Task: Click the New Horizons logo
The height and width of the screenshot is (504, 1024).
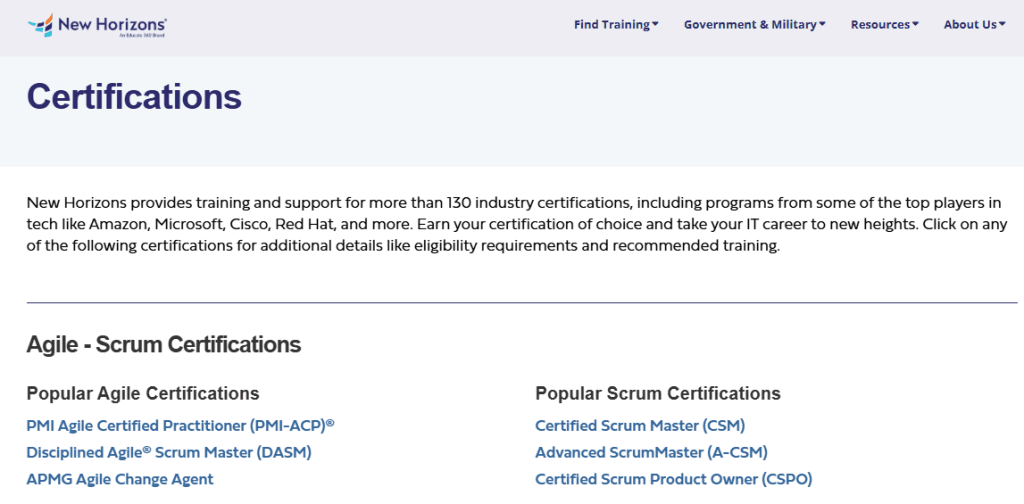Action: coord(97,25)
